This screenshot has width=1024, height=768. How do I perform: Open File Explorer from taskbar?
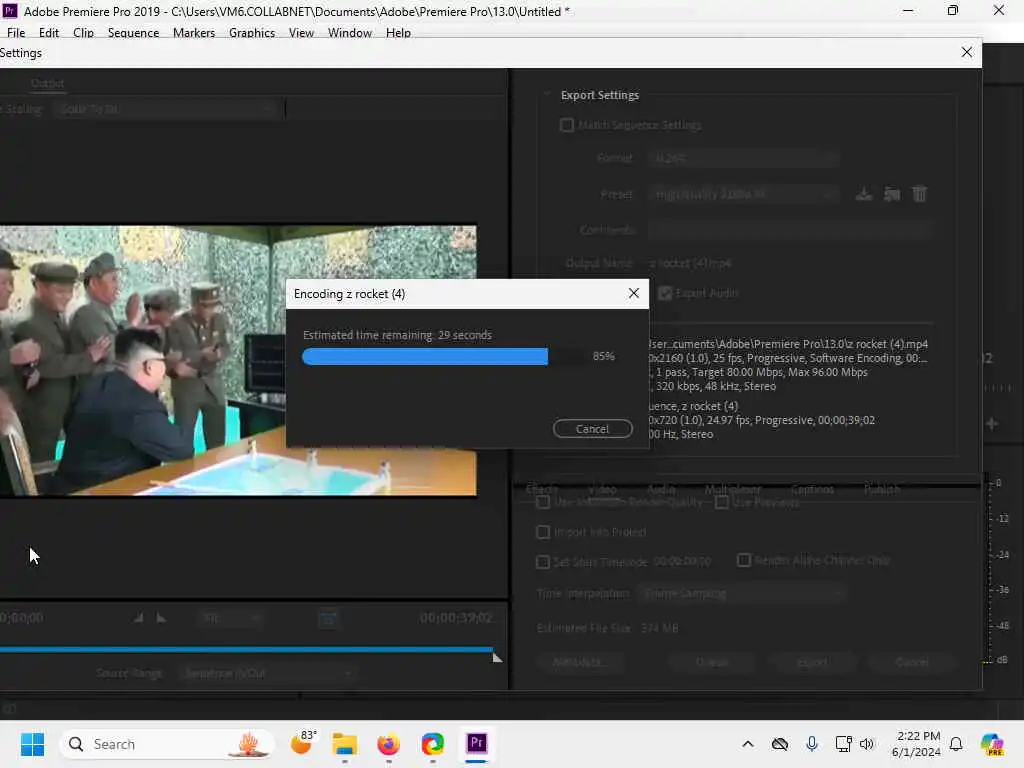point(345,744)
